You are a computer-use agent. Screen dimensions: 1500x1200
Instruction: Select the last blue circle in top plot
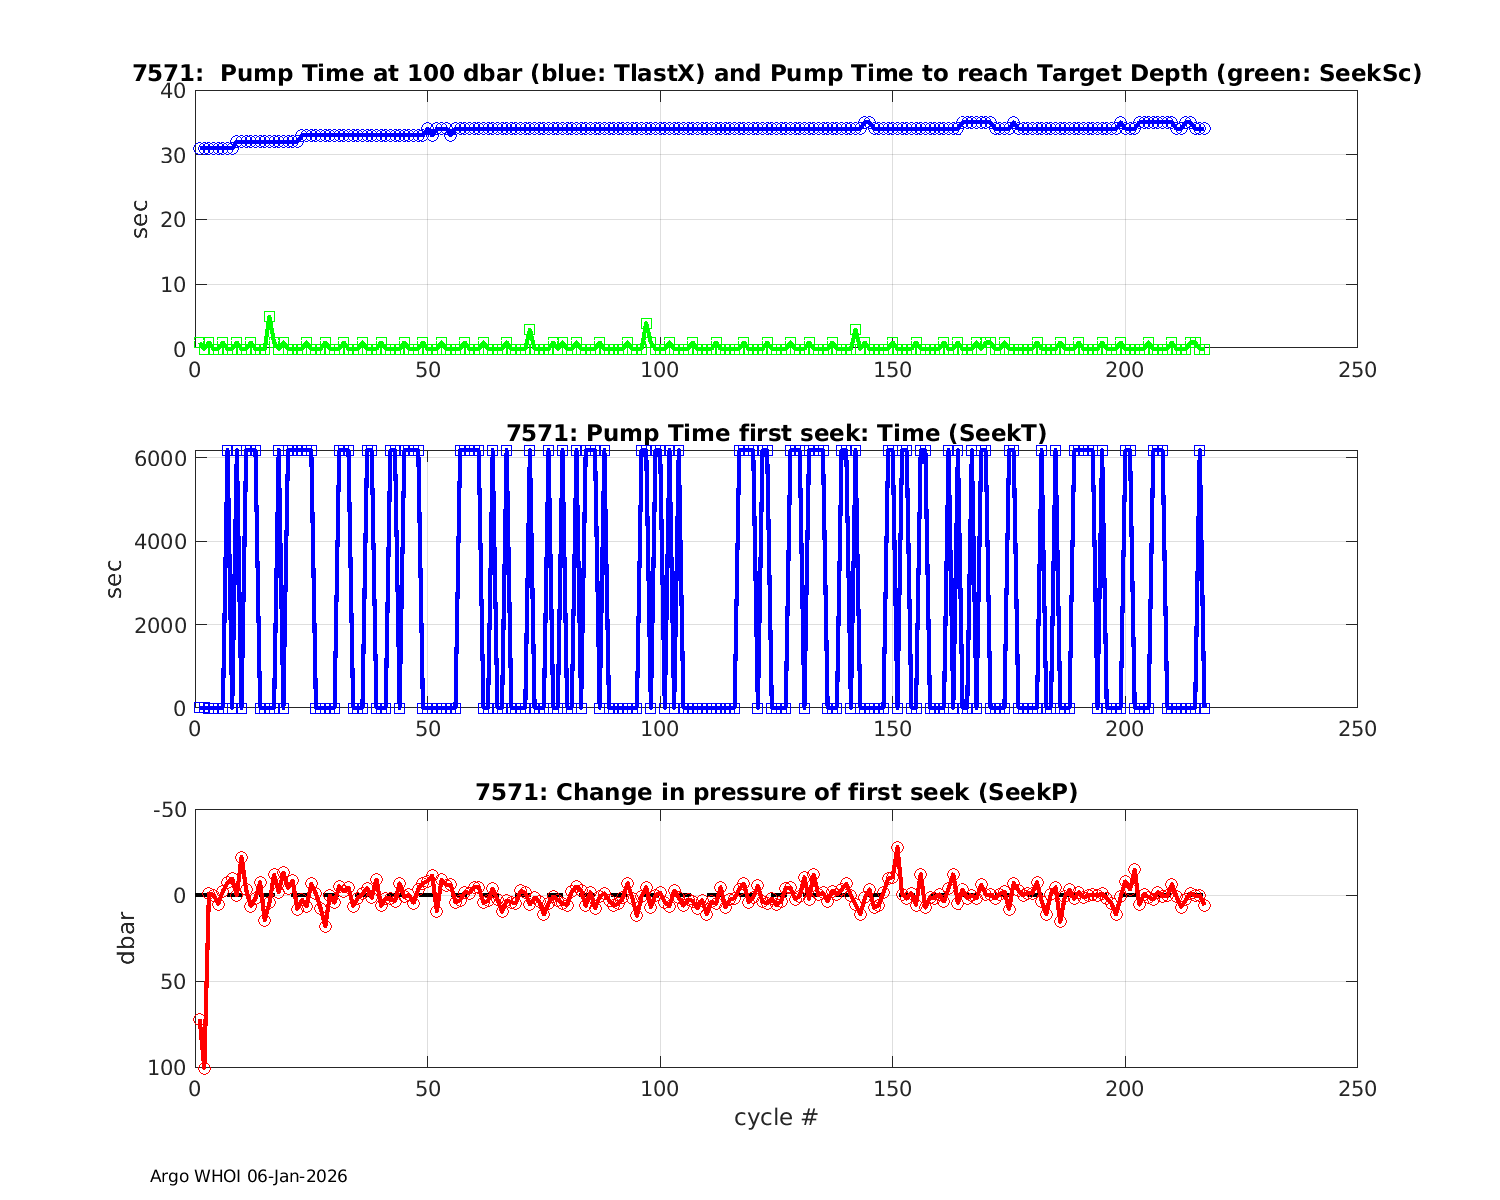[1204, 128]
